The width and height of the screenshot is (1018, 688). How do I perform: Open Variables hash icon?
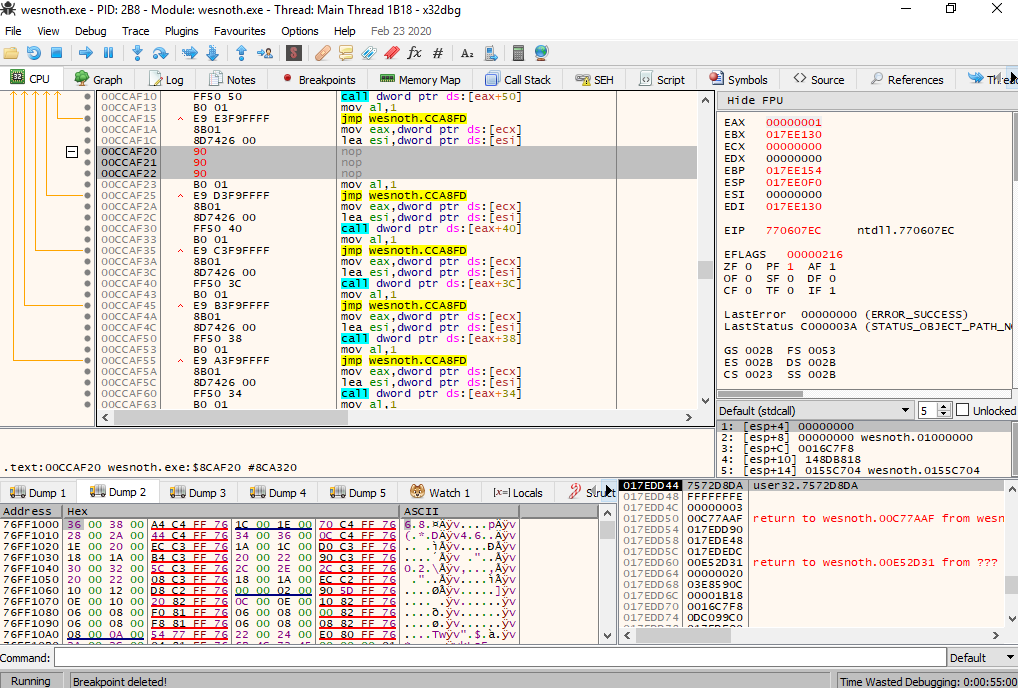pyautogui.click(x=438, y=53)
